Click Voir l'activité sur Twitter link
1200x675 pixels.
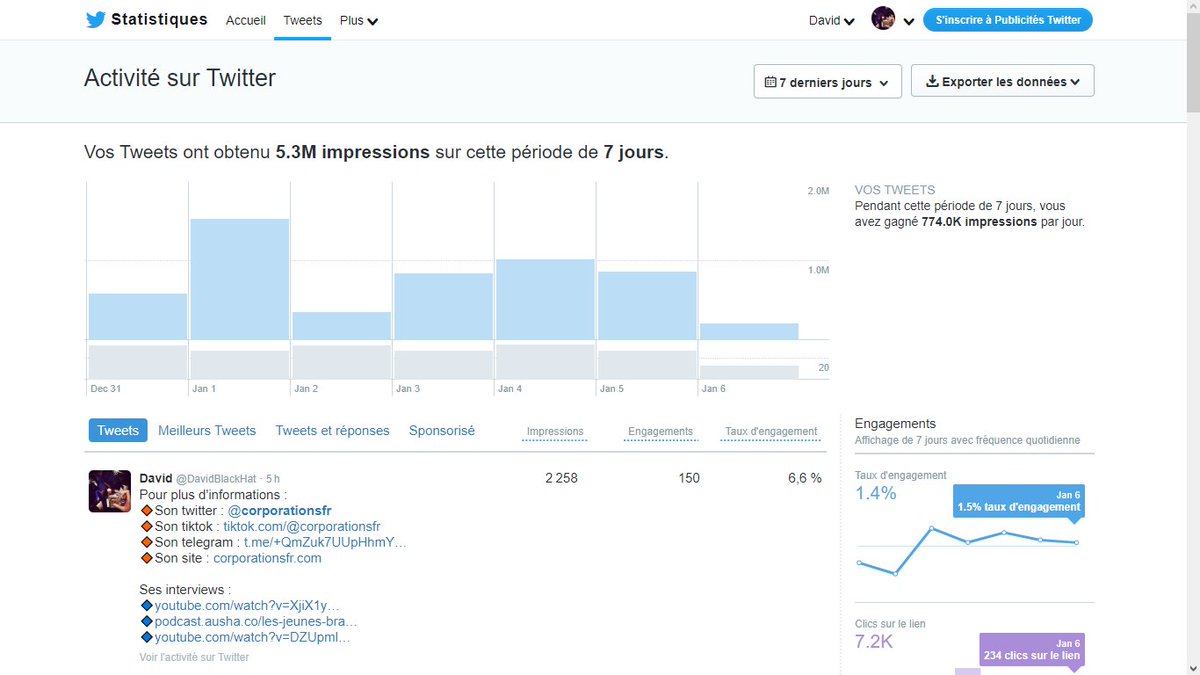click(x=194, y=657)
